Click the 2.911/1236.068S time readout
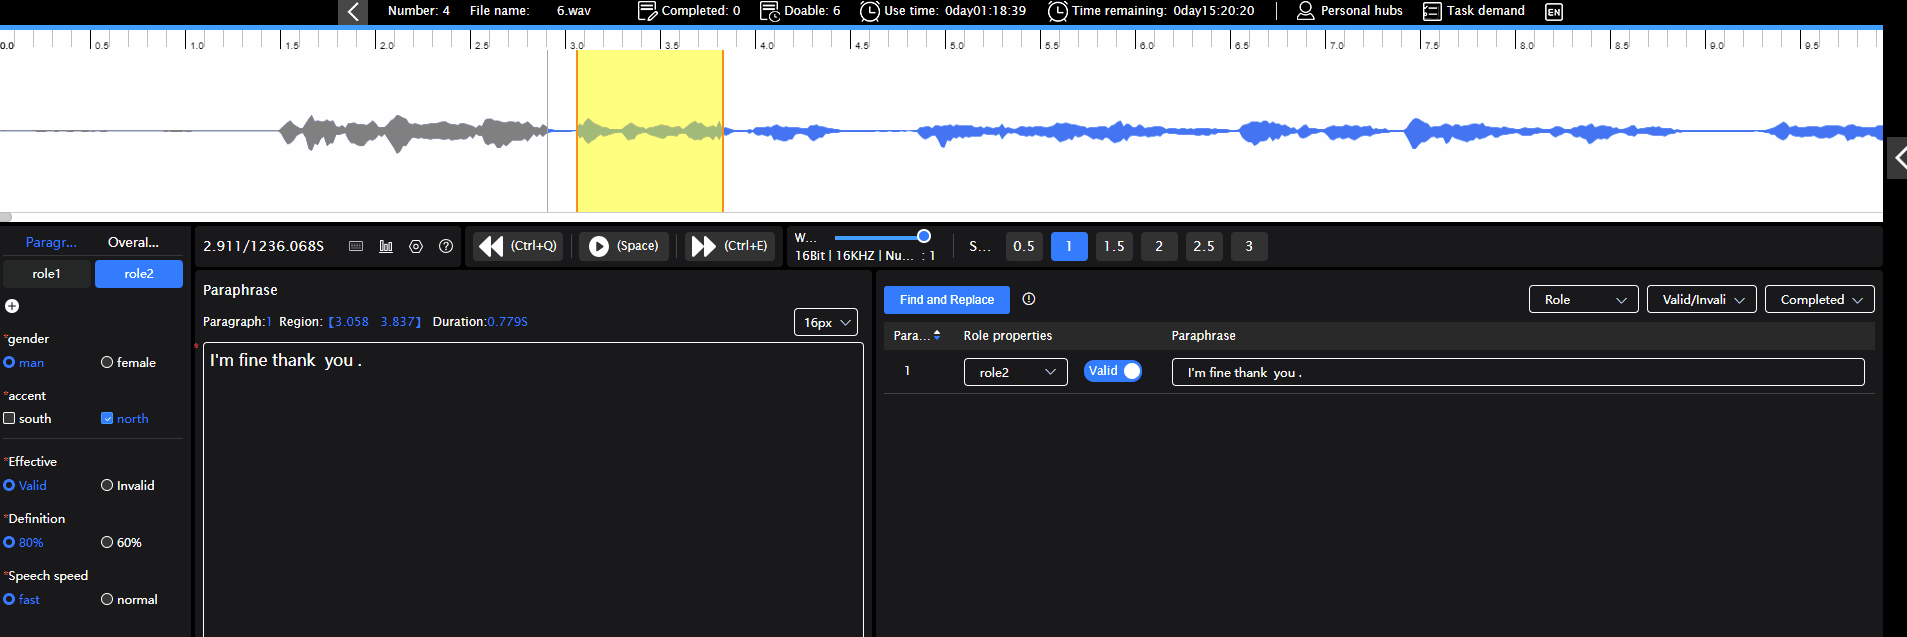The image size is (1907, 637). click(x=264, y=246)
